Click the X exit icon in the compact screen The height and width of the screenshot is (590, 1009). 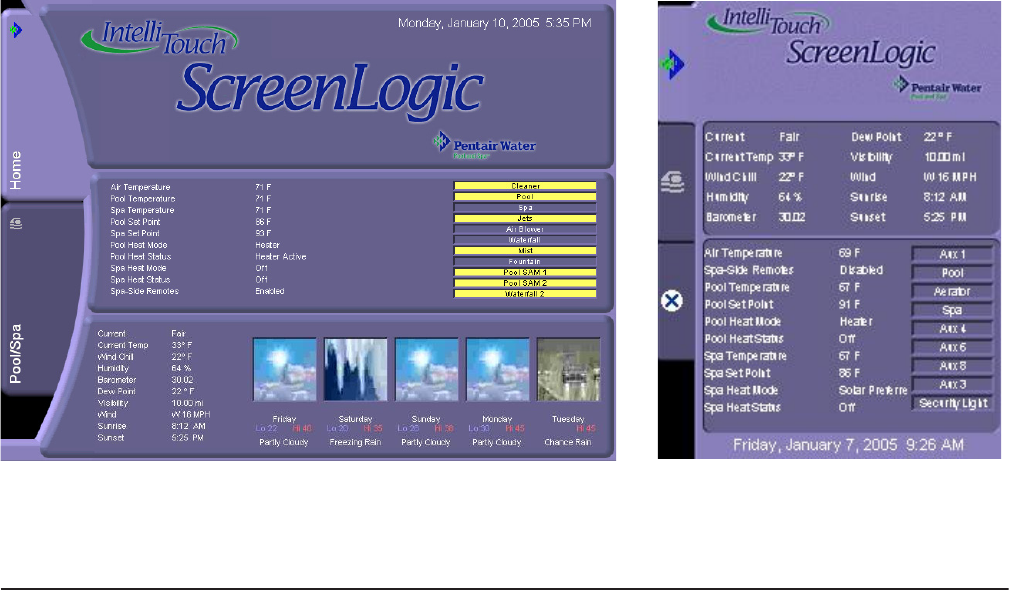(672, 300)
